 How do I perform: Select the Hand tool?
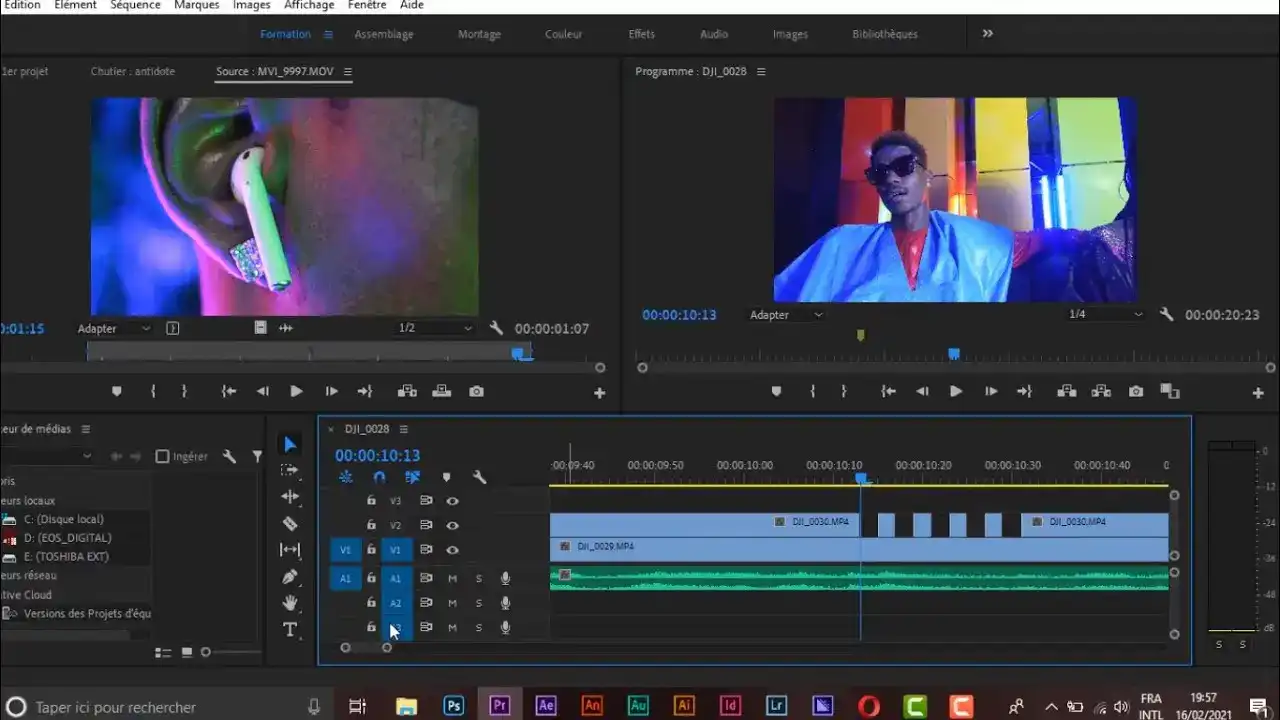click(290, 602)
